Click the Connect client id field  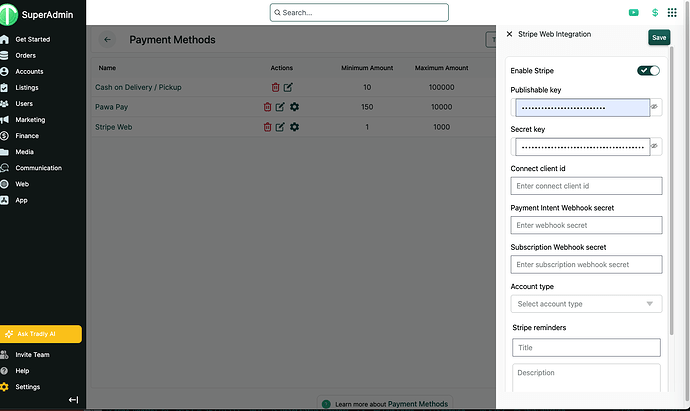586,186
